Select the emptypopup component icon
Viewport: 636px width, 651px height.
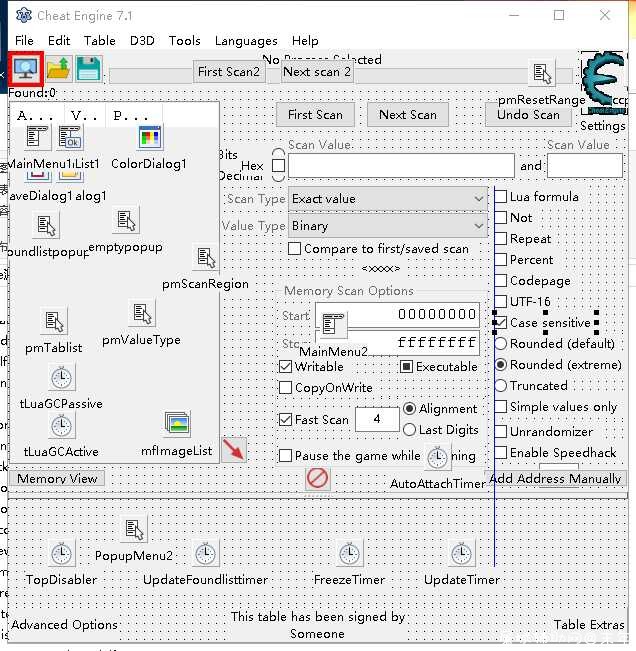(126, 220)
